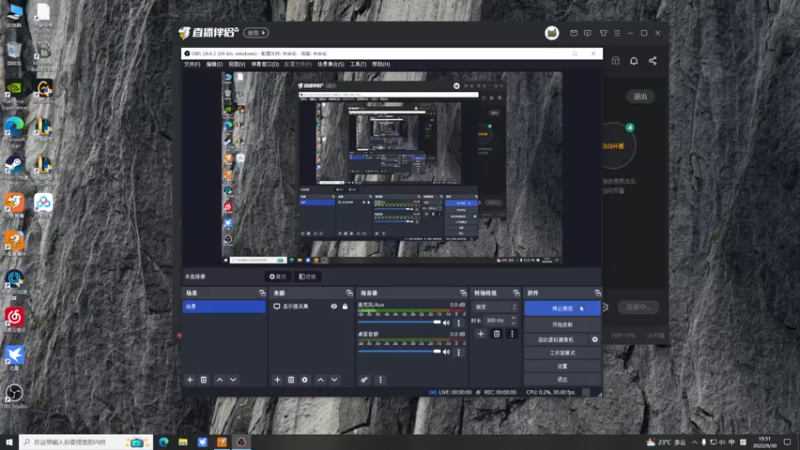This screenshot has height=450, width=800.
Task: Open shirt skin icon in companion title bar
Action: [603, 33]
